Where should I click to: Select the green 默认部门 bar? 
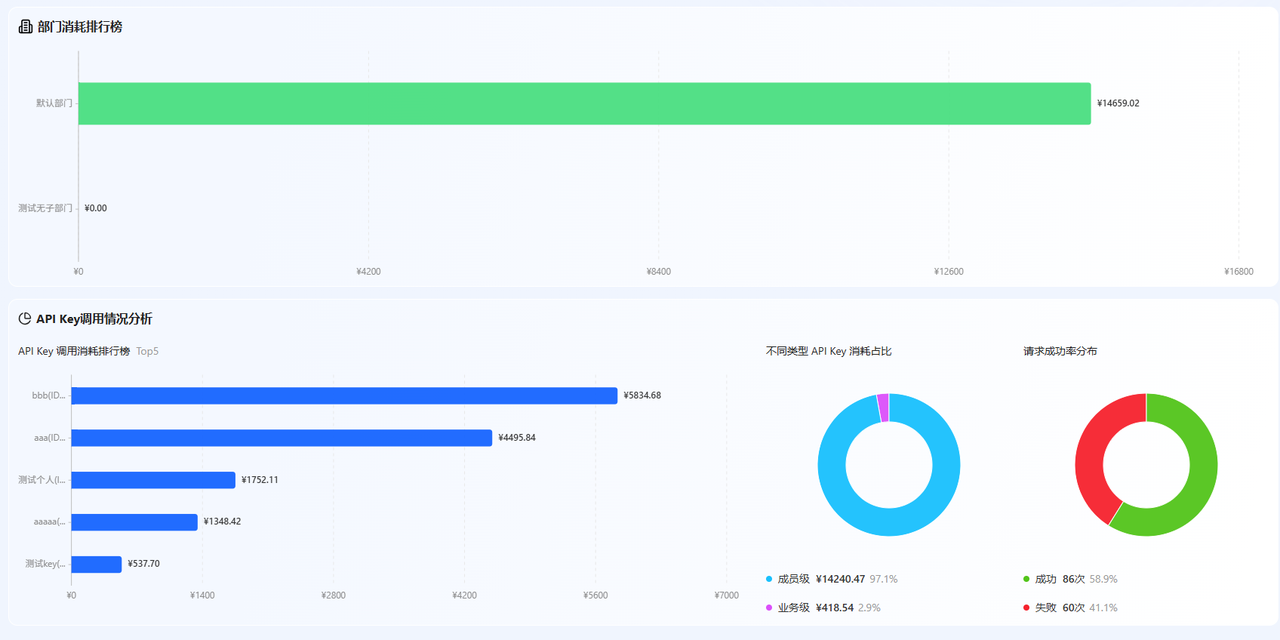pyautogui.click(x=584, y=103)
